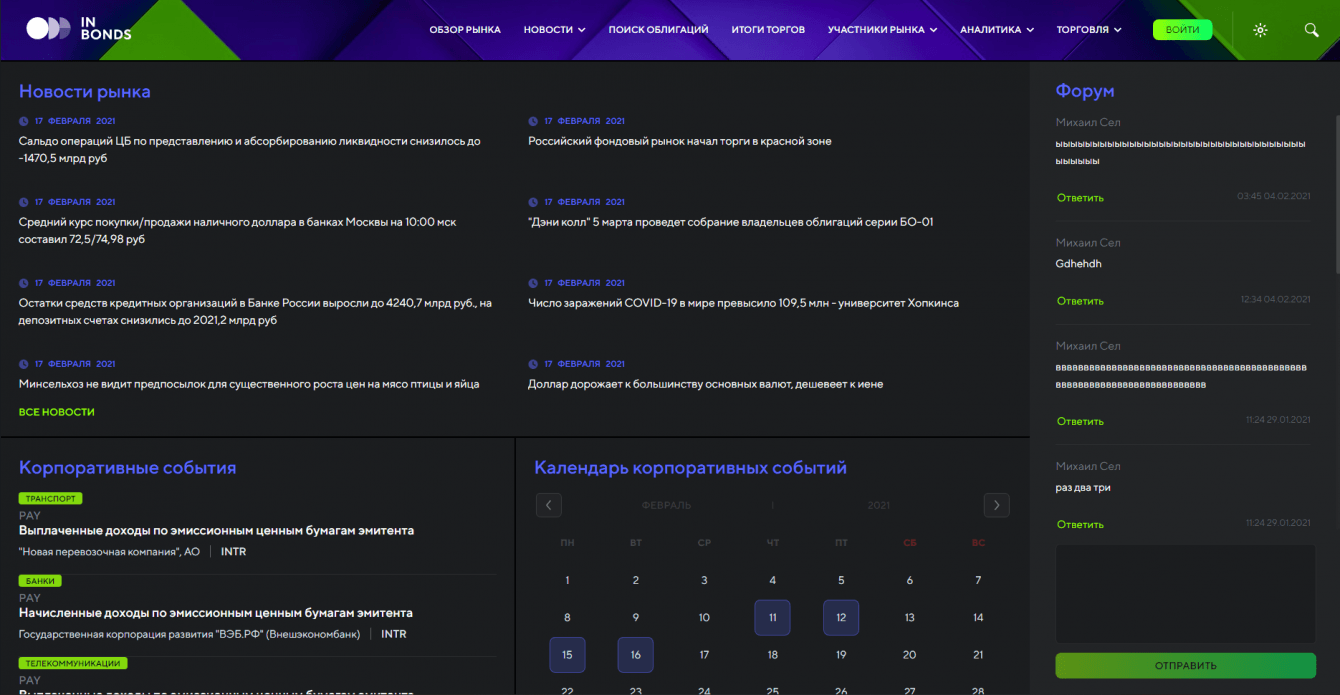Open the search magnifier icon
The height and width of the screenshot is (695, 1340).
coord(1312,30)
